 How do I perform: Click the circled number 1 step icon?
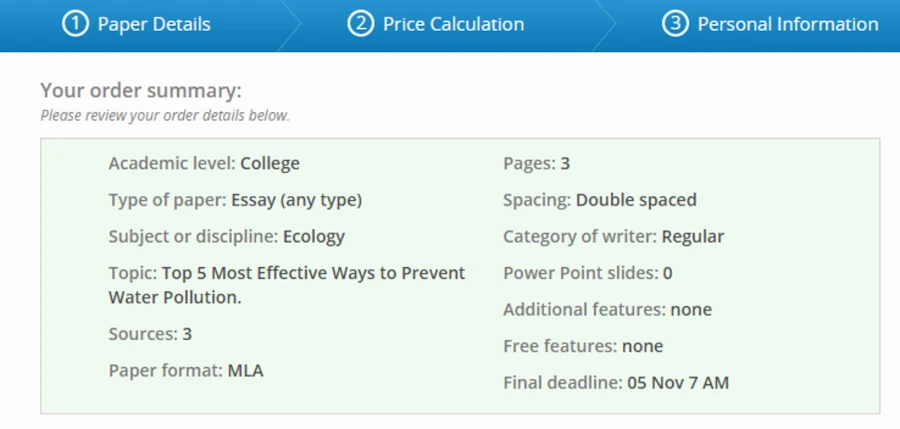click(75, 24)
